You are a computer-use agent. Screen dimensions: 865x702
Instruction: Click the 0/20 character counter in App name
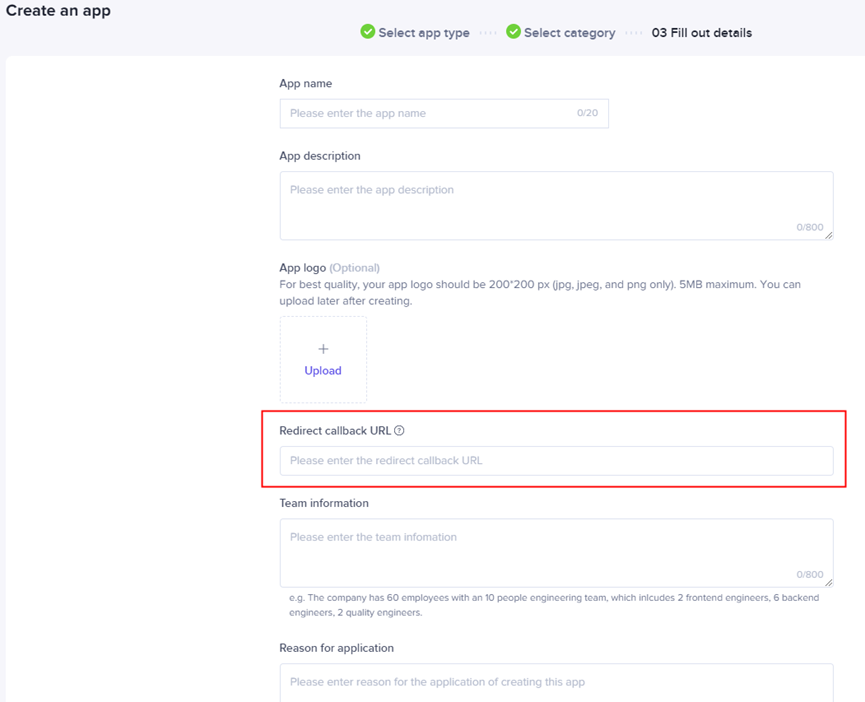click(x=587, y=114)
